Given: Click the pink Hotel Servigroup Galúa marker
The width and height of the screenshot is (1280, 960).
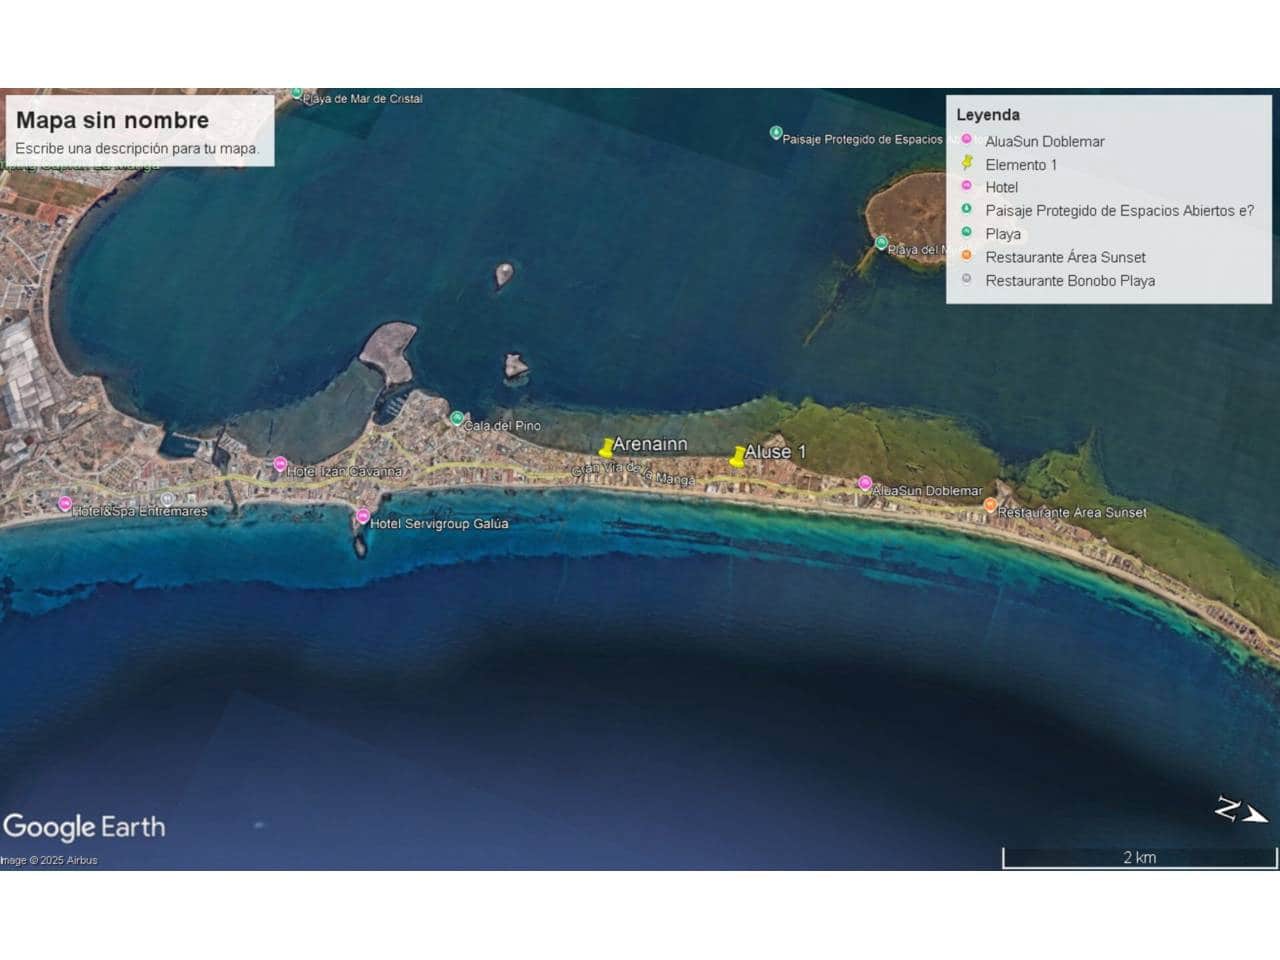Looking at the screenshot, I should [x=363, y=517].
